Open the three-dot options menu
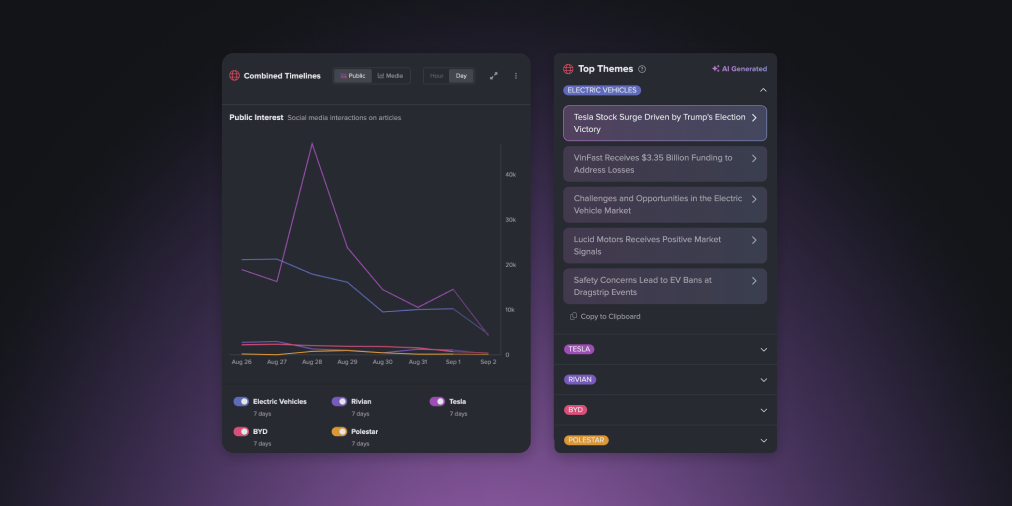 click(x=516, y=76)
